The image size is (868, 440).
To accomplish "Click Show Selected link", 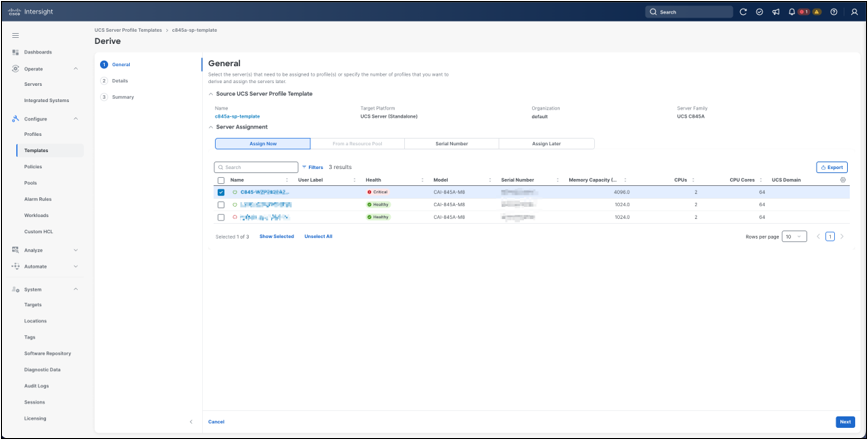I will (277, 236).
